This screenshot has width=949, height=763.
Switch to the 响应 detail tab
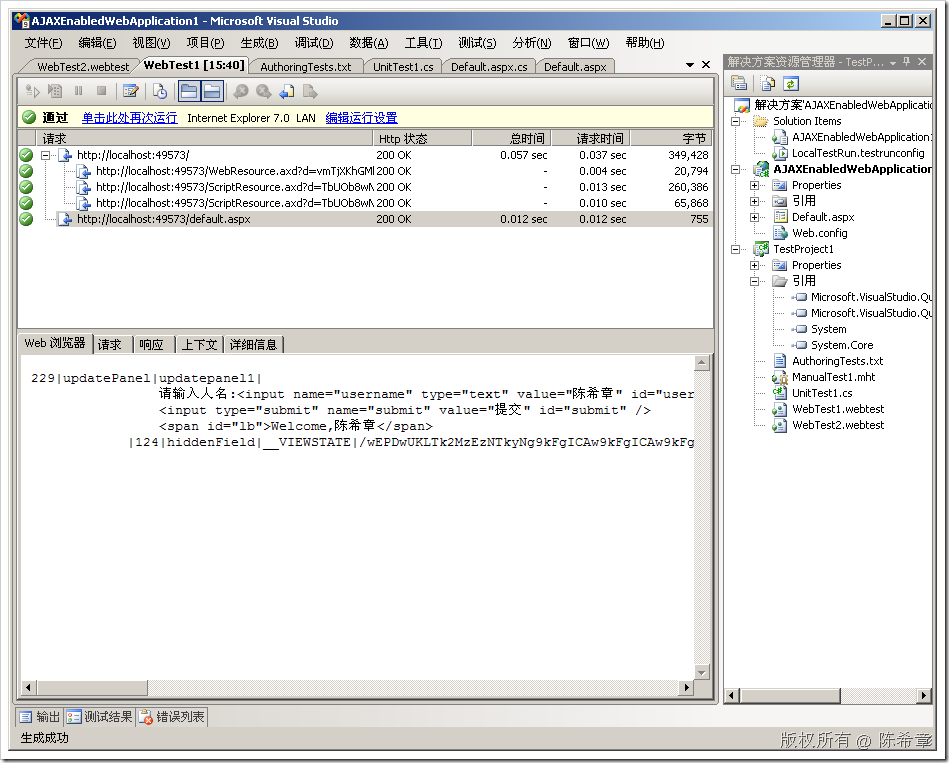point(151,344)
